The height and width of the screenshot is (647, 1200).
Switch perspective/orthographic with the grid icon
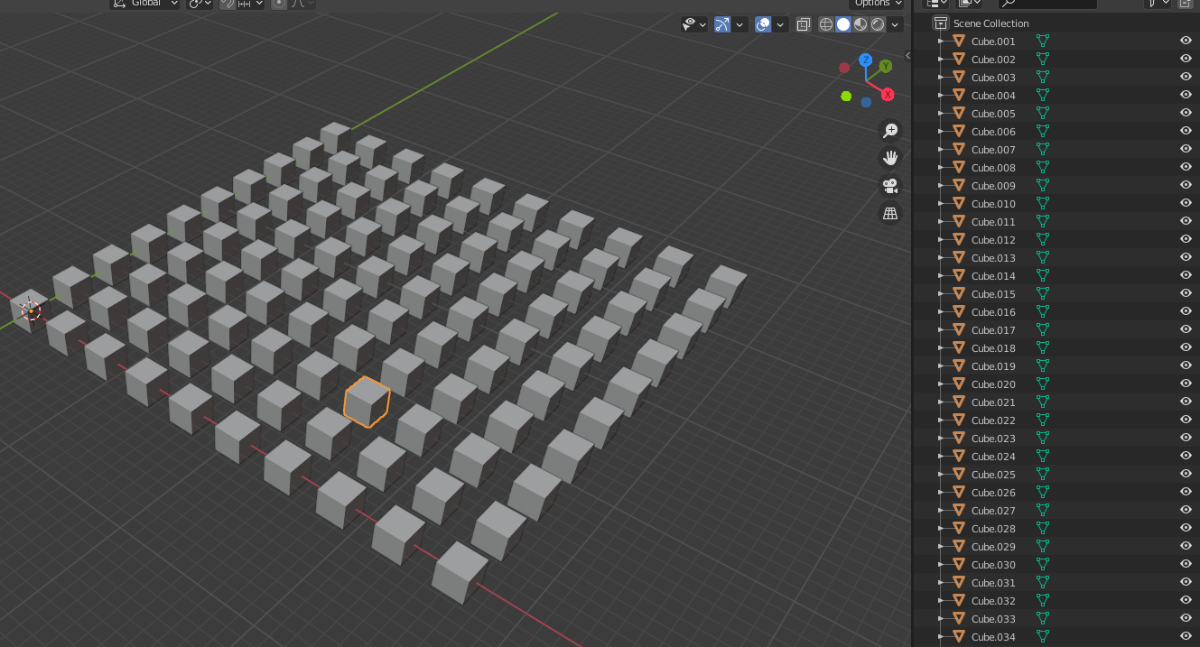[x=890, y=213]
